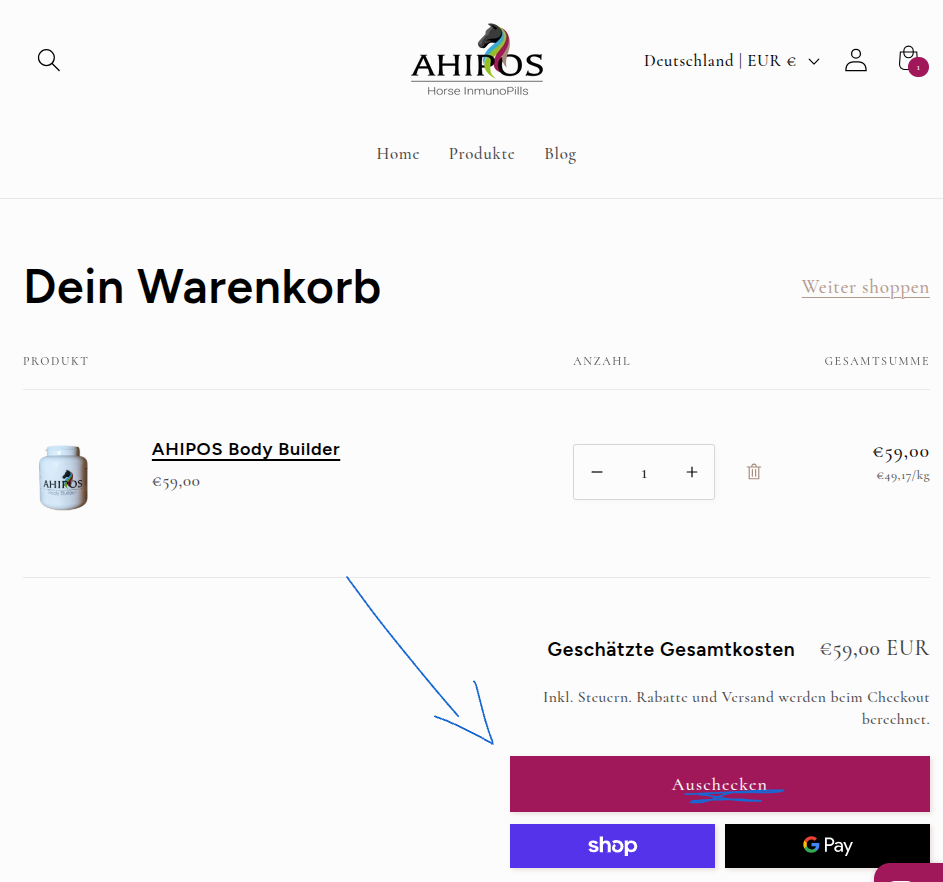This screenshot has height=882, width=943.
Task: Go to the Home menu item
Action: tap(397, 154)
